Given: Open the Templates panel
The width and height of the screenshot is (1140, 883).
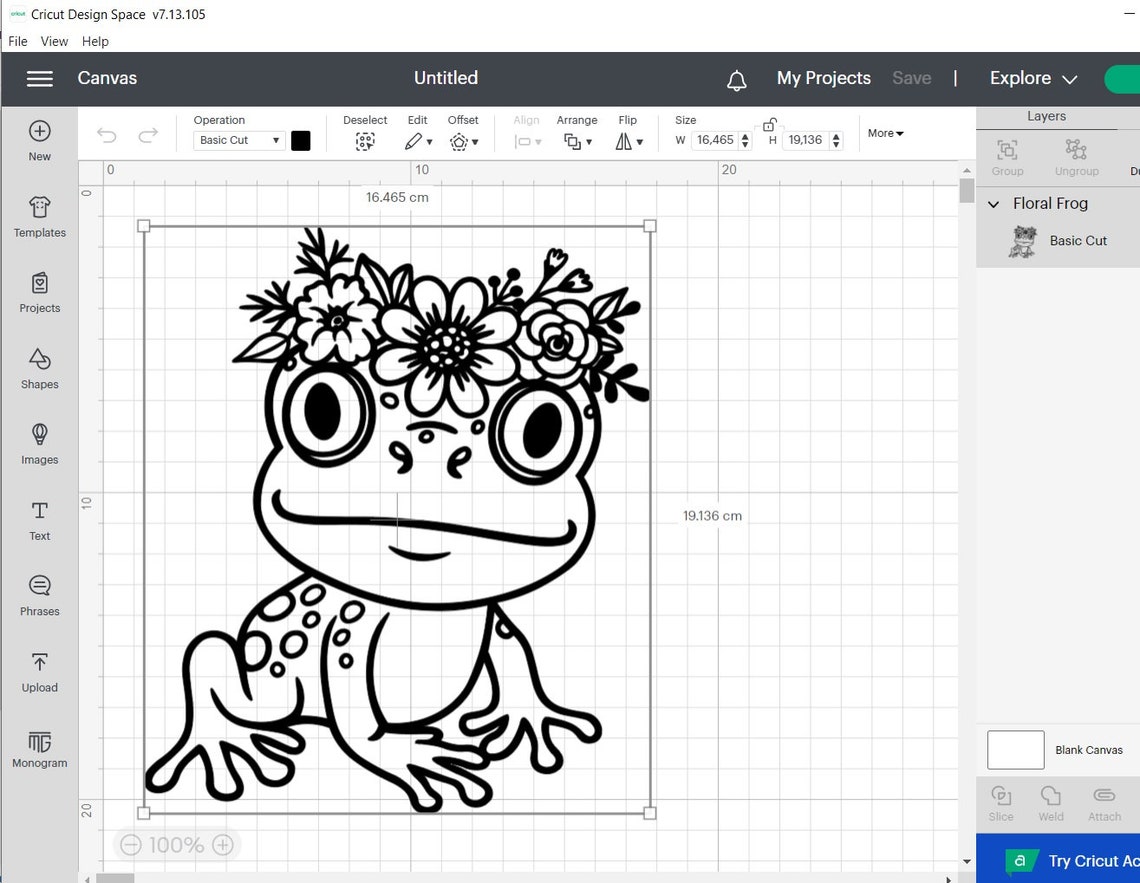Looking at the screenshot, I should tap(39, 217).
